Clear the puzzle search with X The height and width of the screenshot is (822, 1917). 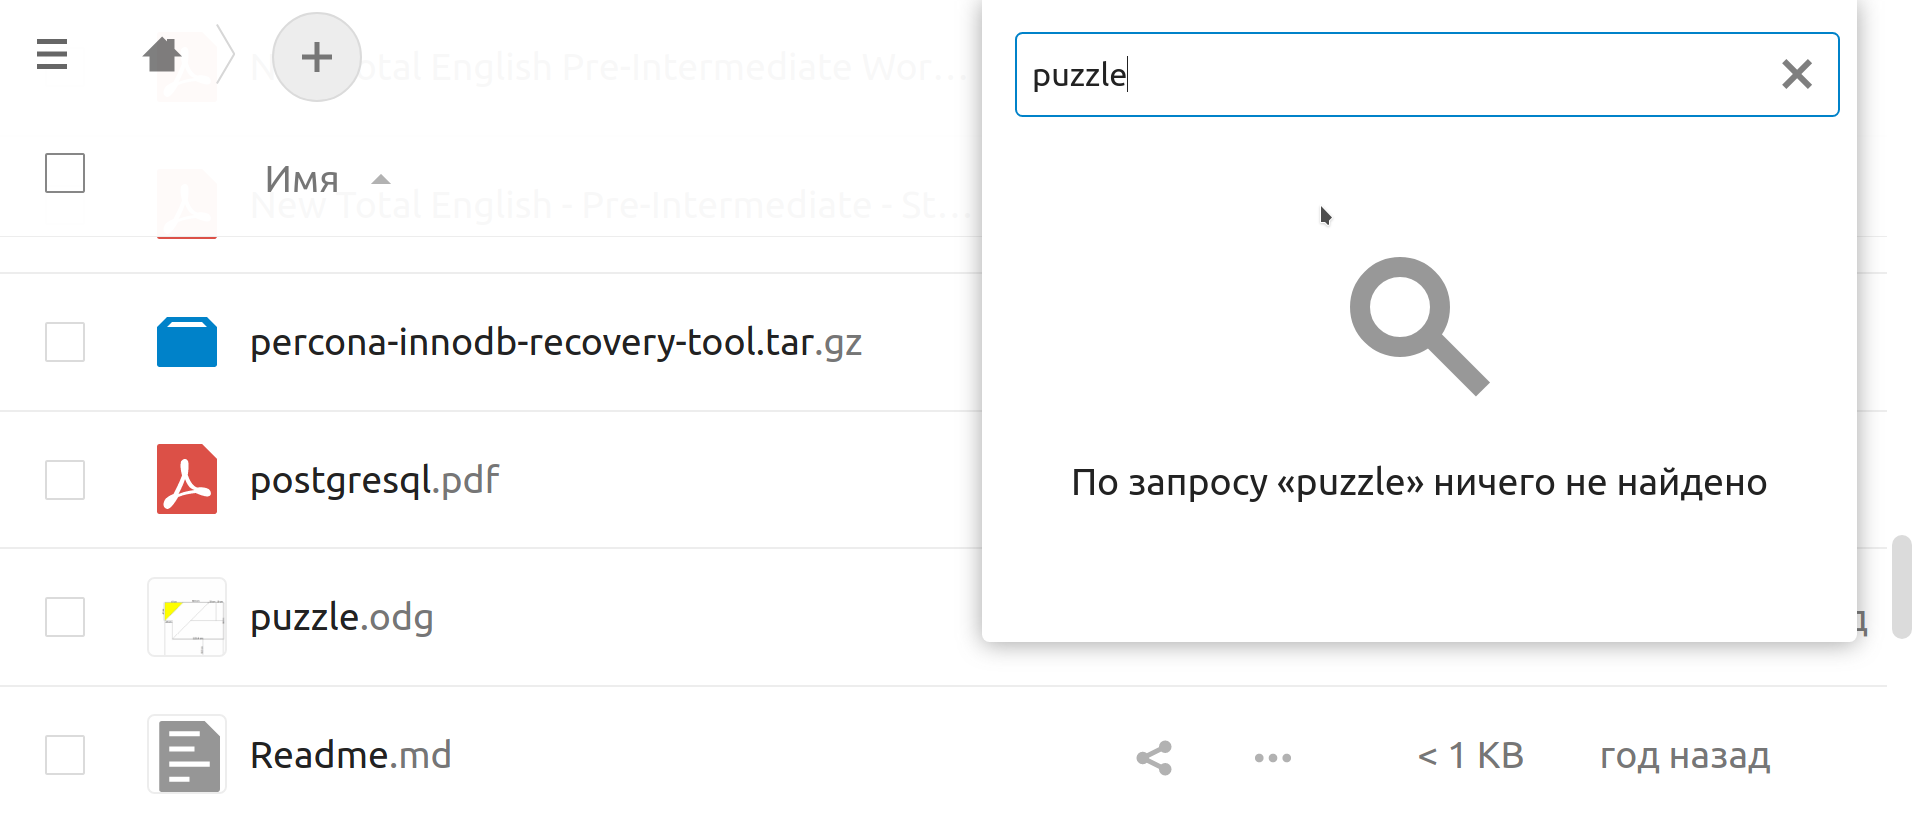[x=1796, y=74]
